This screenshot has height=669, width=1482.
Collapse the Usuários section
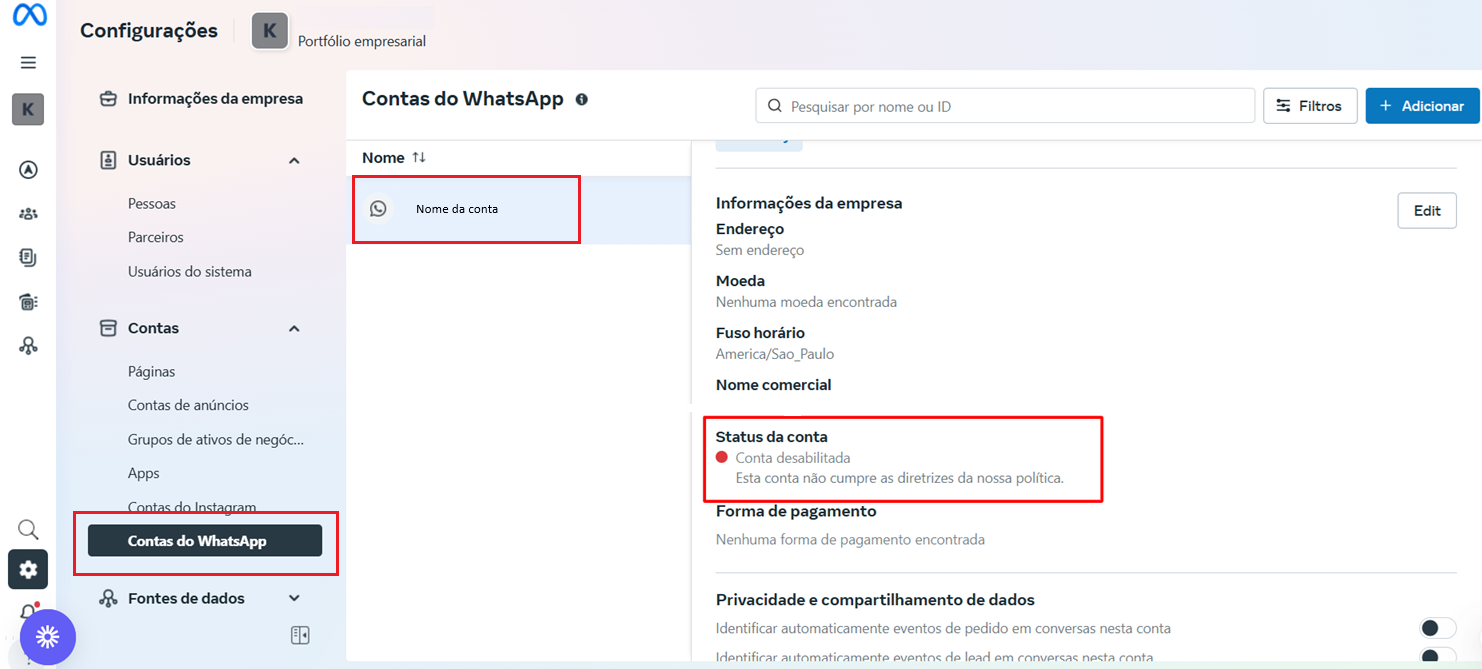pyautogui.click(x=294, y=159)
